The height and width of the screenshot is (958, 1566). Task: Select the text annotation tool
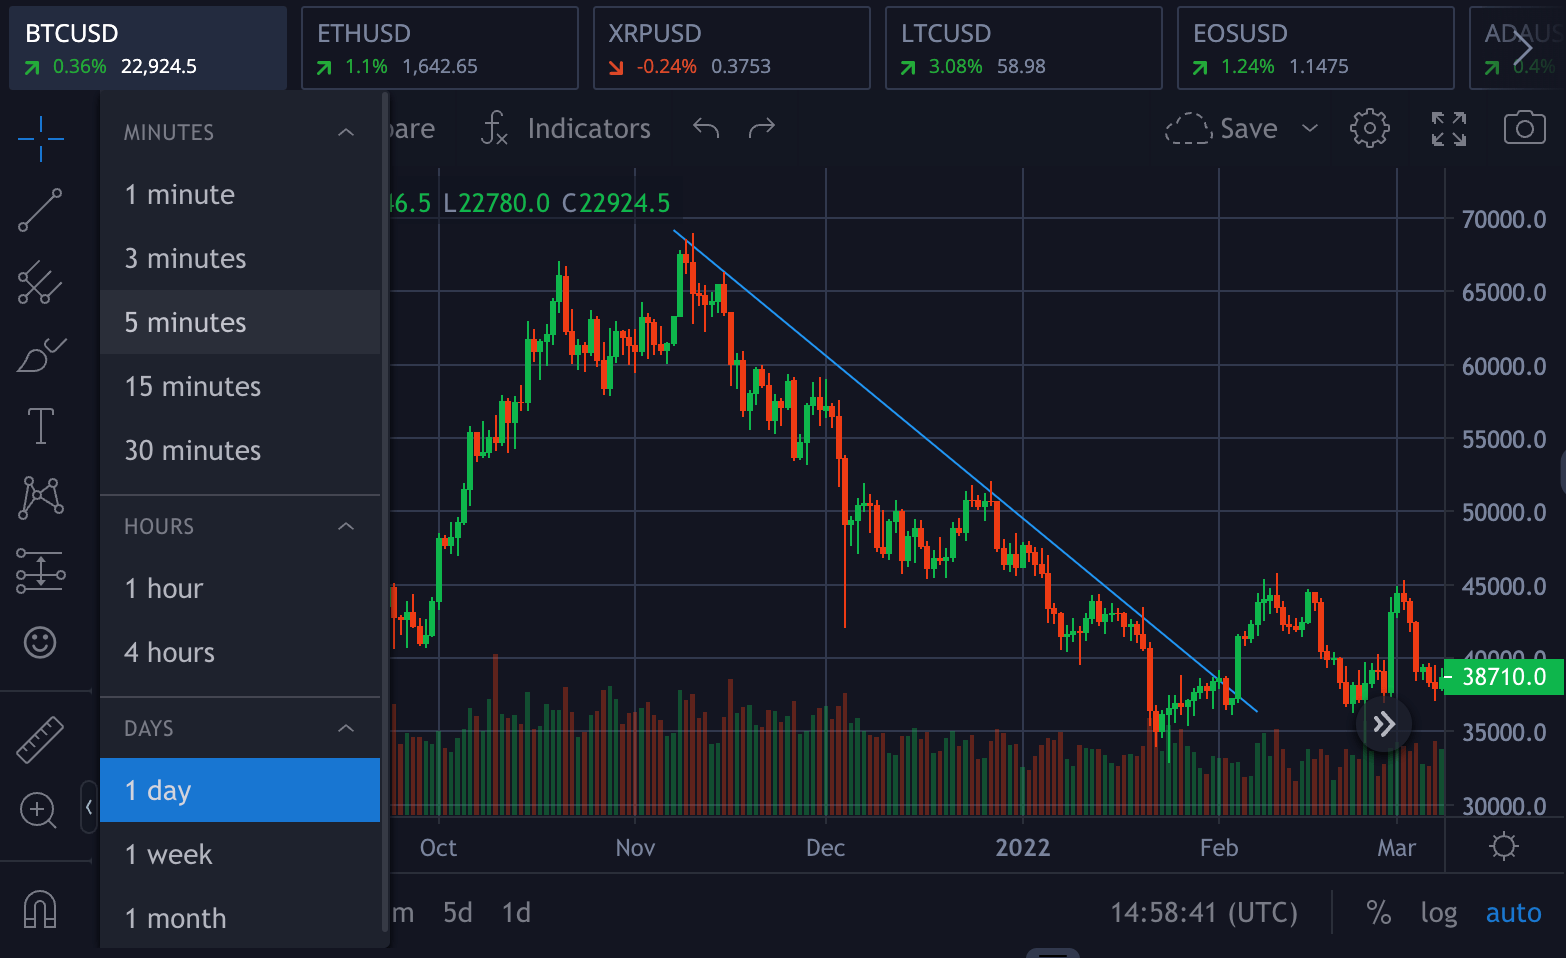pyautogui.click(x=40, y=426)
